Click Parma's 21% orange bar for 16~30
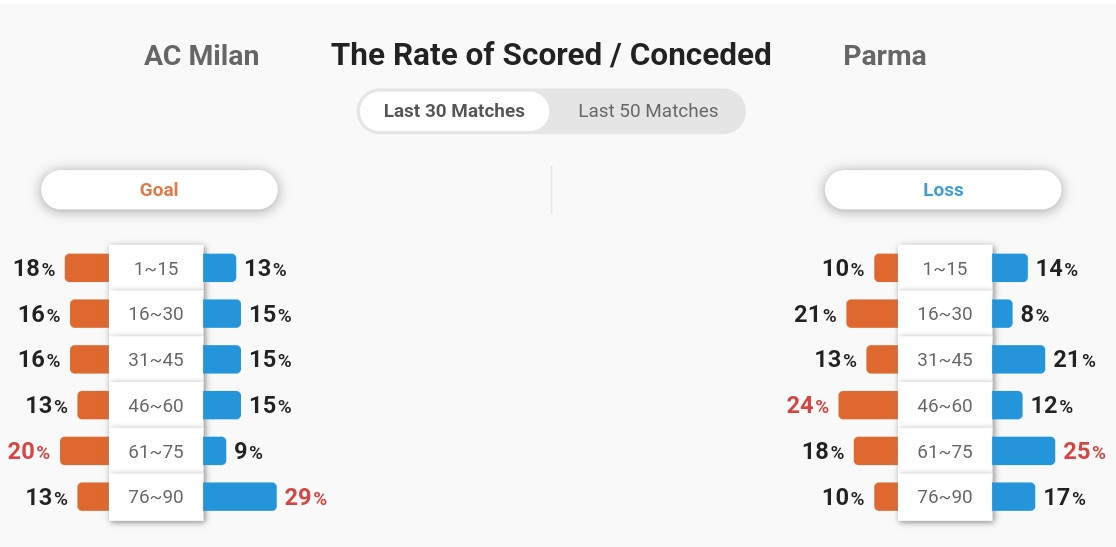Image resolution: width=1116 pixels, height=547 pixels. [873, 314]
